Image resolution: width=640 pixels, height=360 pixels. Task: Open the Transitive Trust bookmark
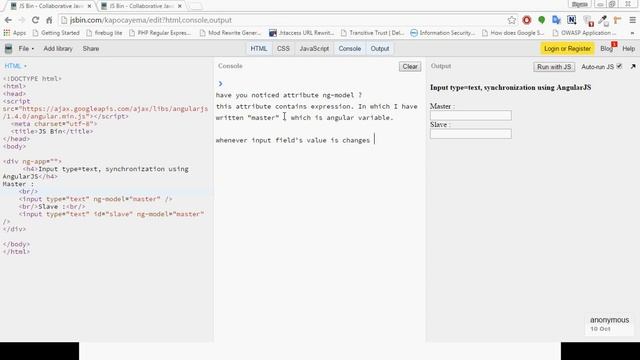pos(372,33)
